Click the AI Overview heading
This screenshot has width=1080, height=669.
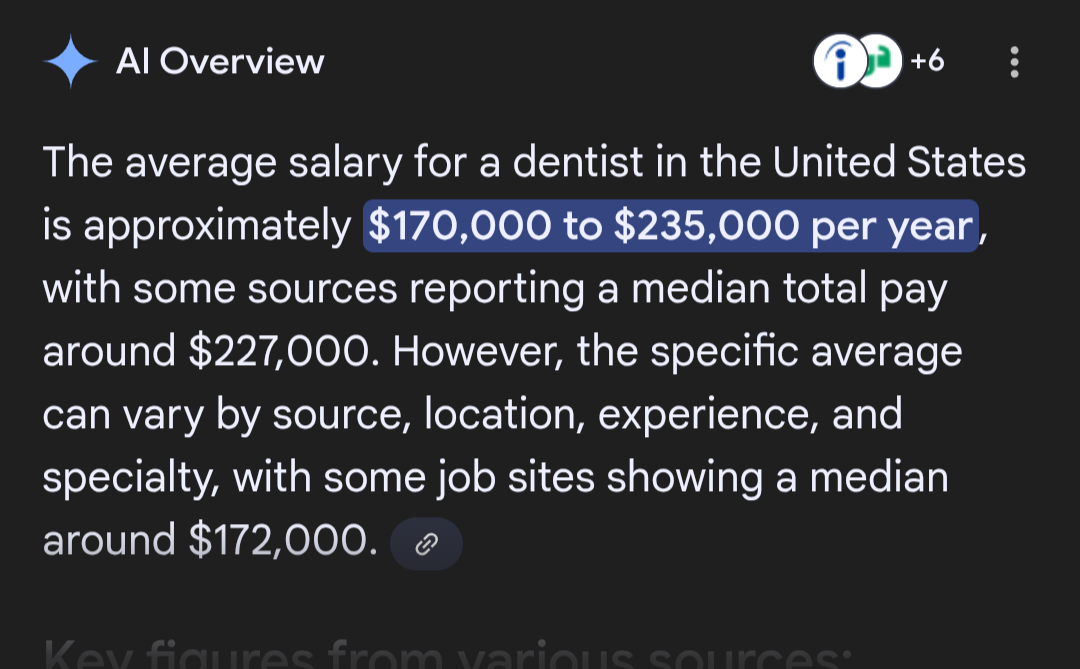(220, 62)
